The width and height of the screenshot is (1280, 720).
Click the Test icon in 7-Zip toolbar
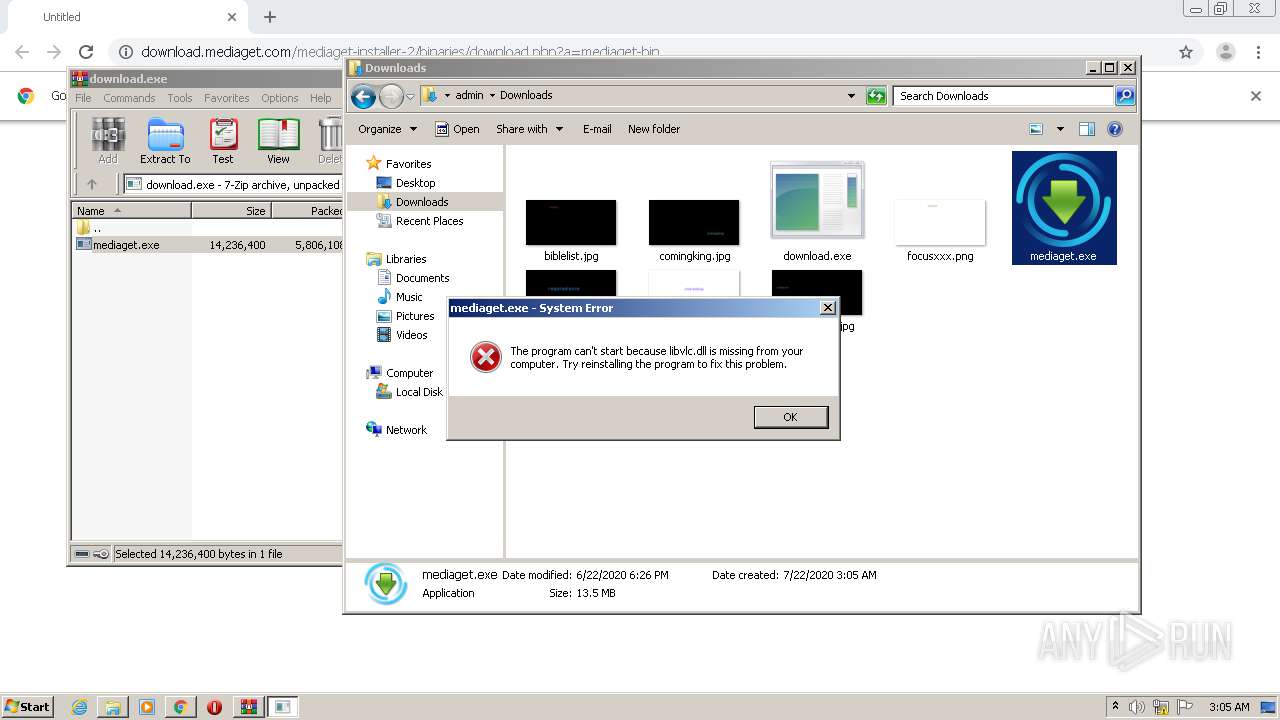coord(223,141)
